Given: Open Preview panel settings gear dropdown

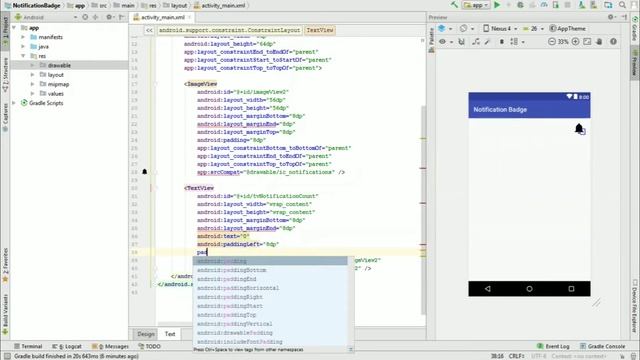Looking at the screenshot, I should pos(611,17).
